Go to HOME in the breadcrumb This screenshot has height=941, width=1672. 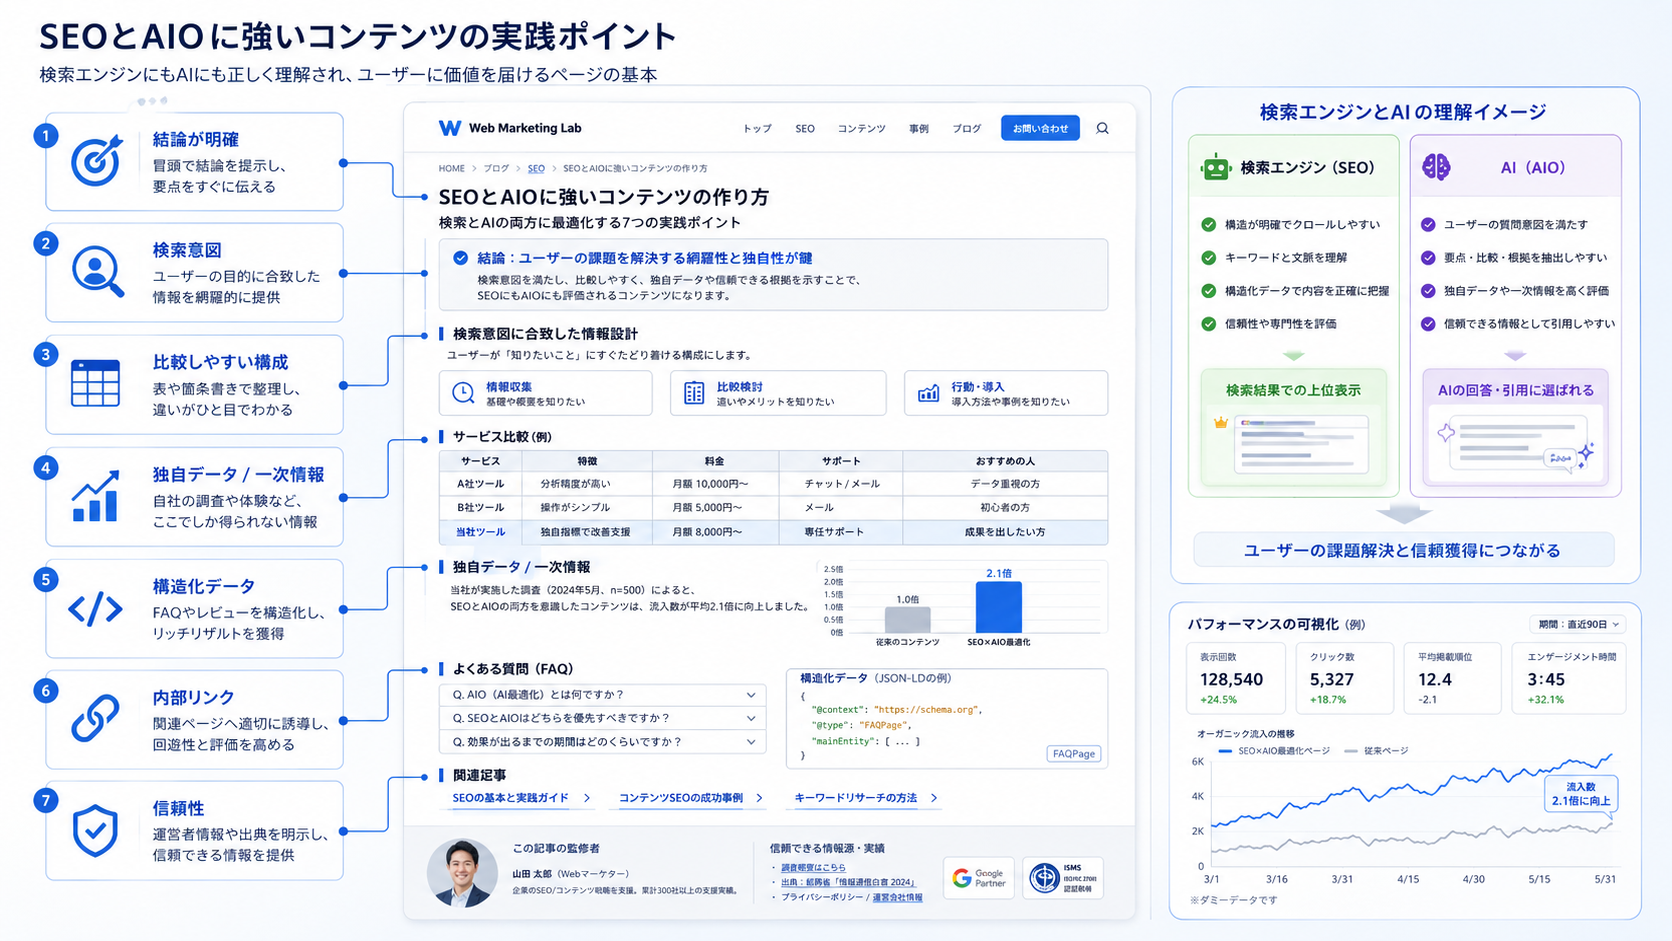pos(452,168)
